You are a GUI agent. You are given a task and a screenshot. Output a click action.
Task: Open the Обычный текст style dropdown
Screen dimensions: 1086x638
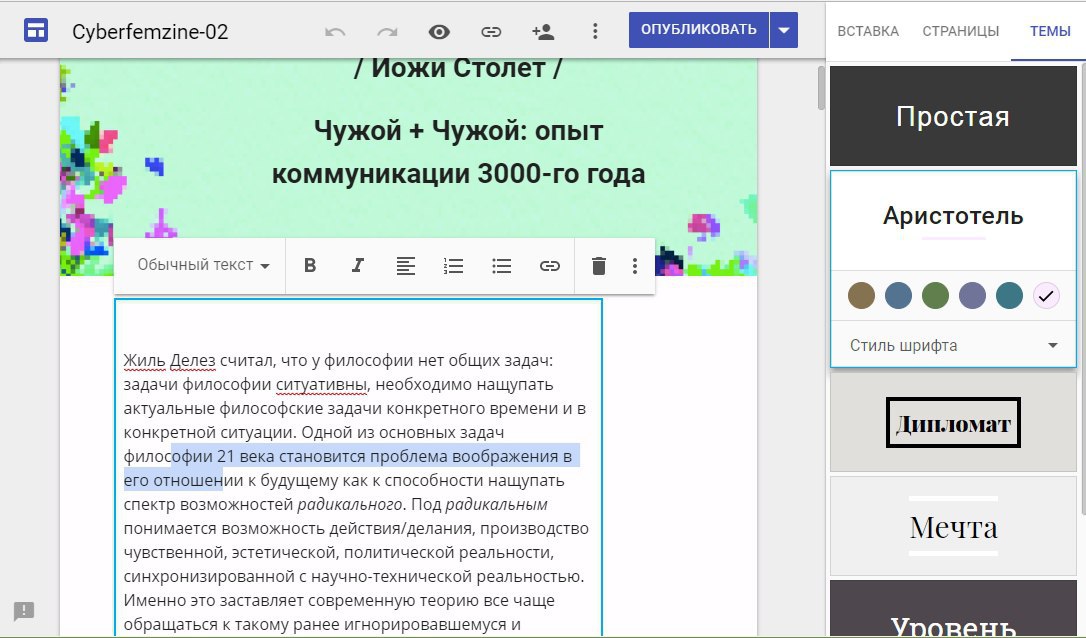click(x=203, y=265)
